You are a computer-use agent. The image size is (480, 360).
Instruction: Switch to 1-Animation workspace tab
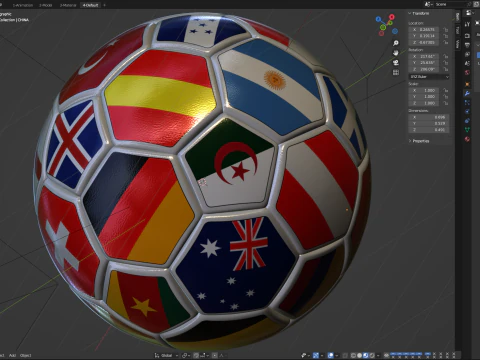coord(23,5)
